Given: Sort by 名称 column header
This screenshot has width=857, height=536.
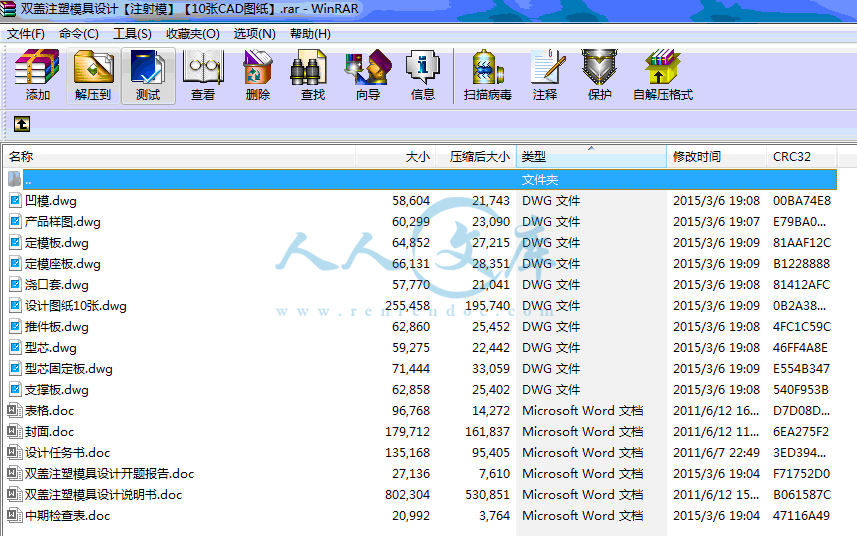Looking at the screenshot, I should [x=180, y=157].
